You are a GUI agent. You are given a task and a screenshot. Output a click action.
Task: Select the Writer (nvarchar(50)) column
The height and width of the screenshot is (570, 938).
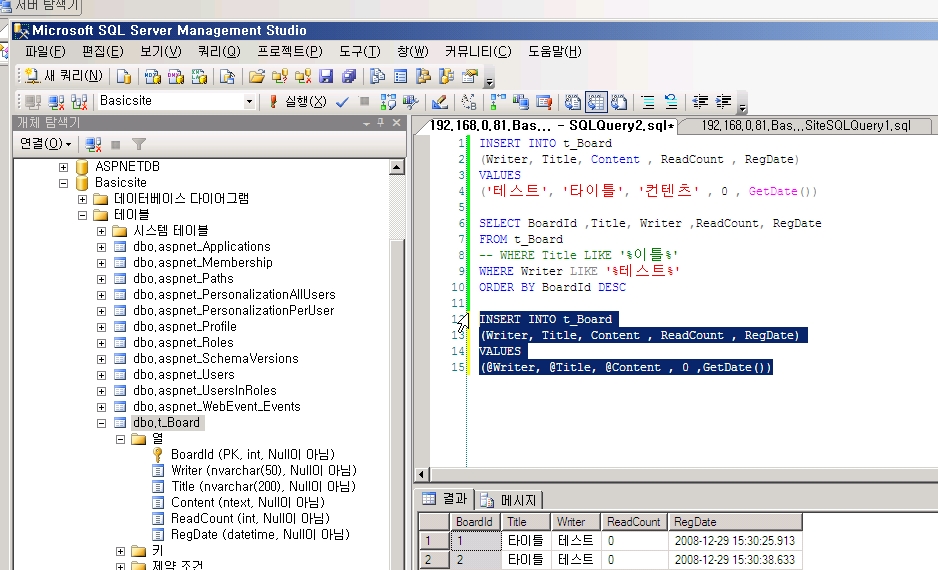pos(264,471)
